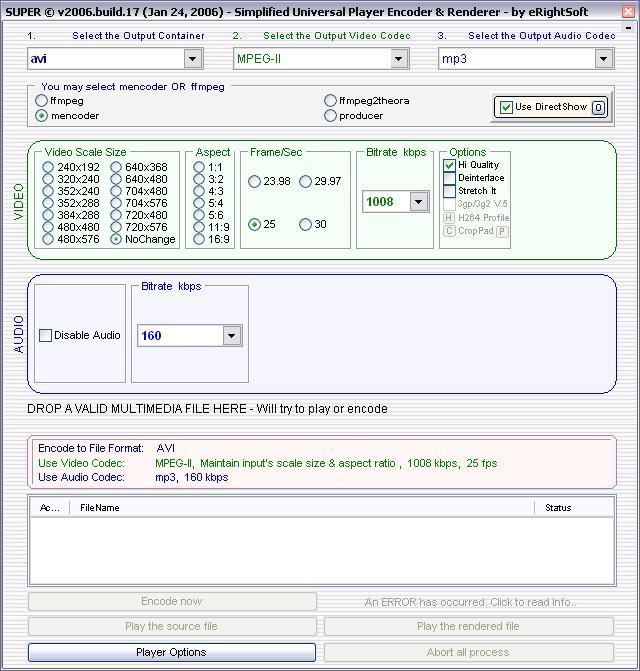
Task: Pick 29.97 frames per second
Action: point(305,182)
